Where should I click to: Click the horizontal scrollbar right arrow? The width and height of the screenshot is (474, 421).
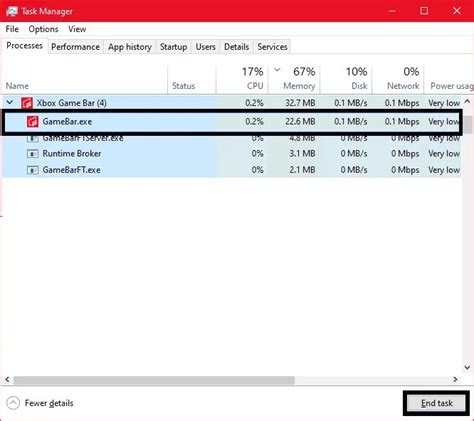tap(455, 380)
